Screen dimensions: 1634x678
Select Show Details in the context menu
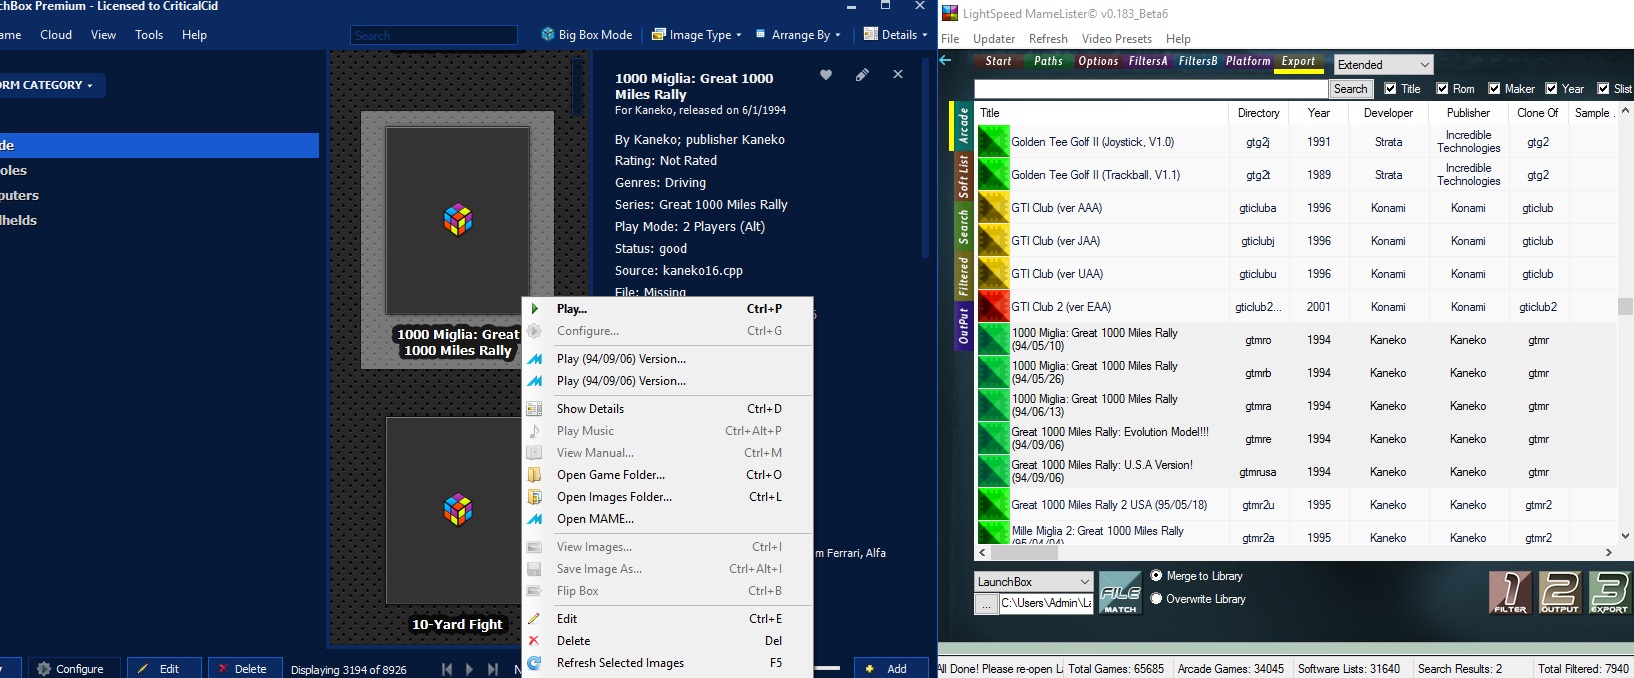click(x=667, y=409)
